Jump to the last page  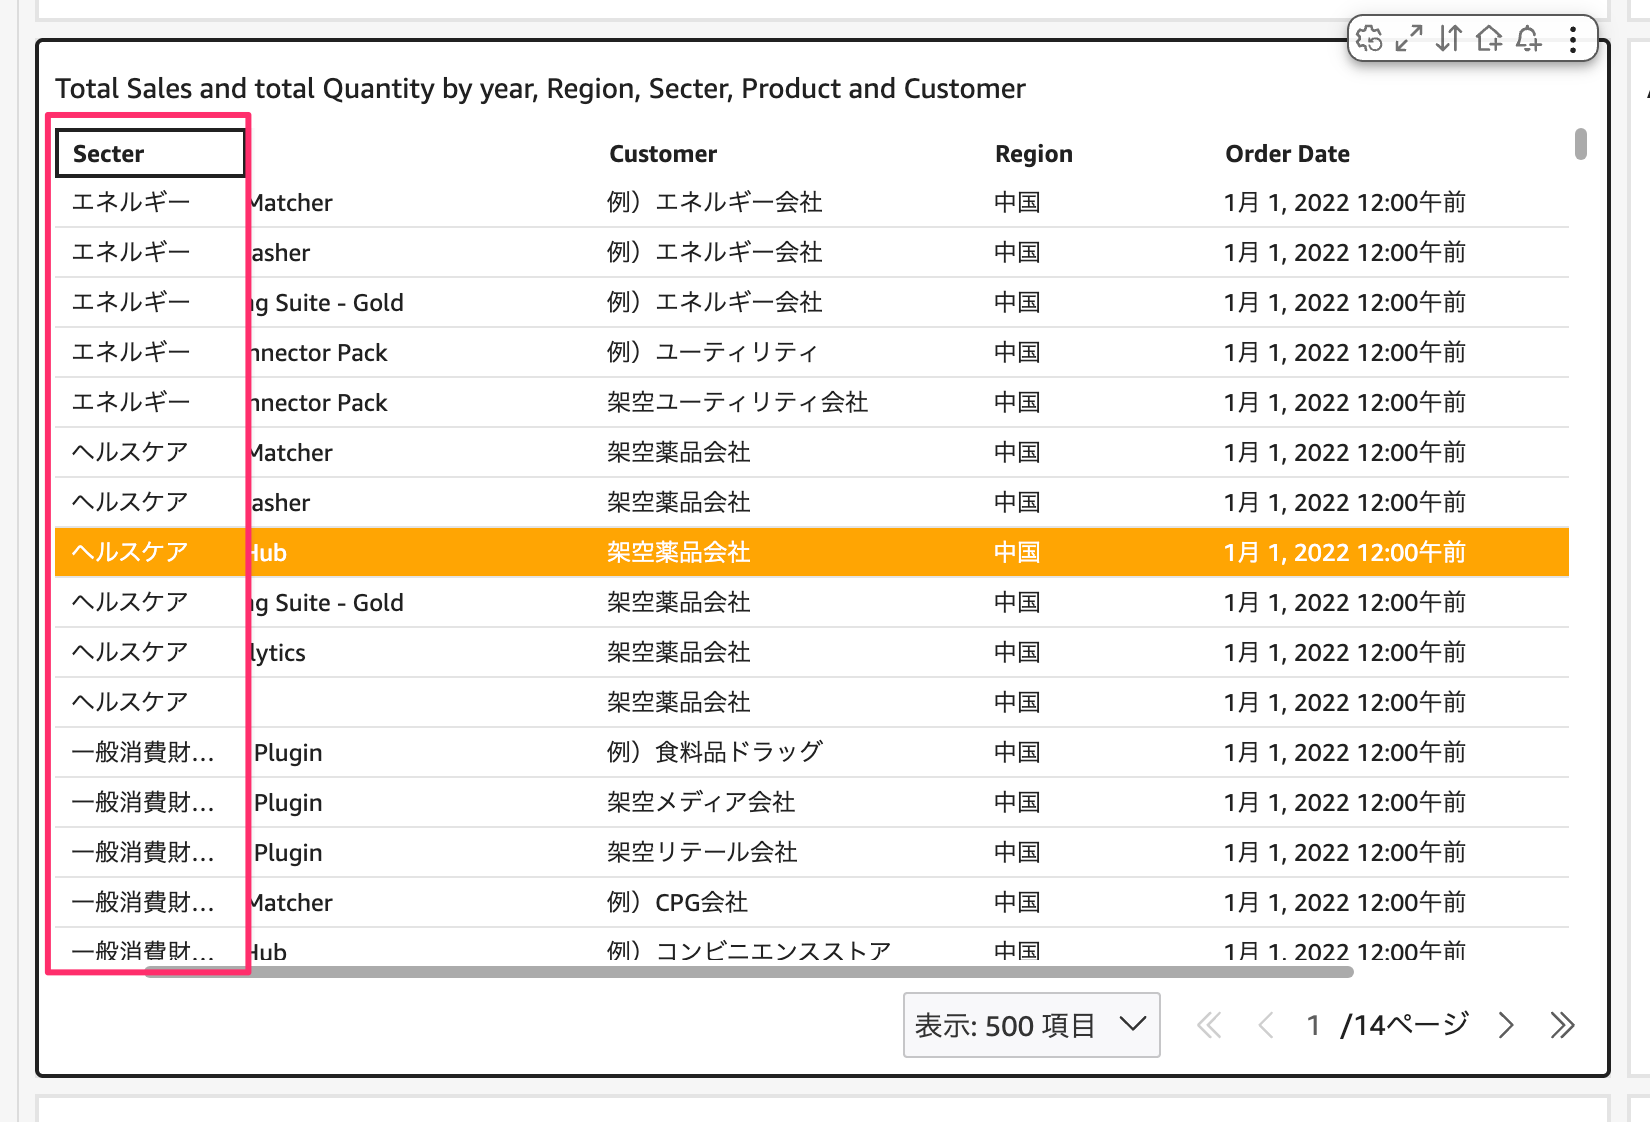[1562, 1025]
